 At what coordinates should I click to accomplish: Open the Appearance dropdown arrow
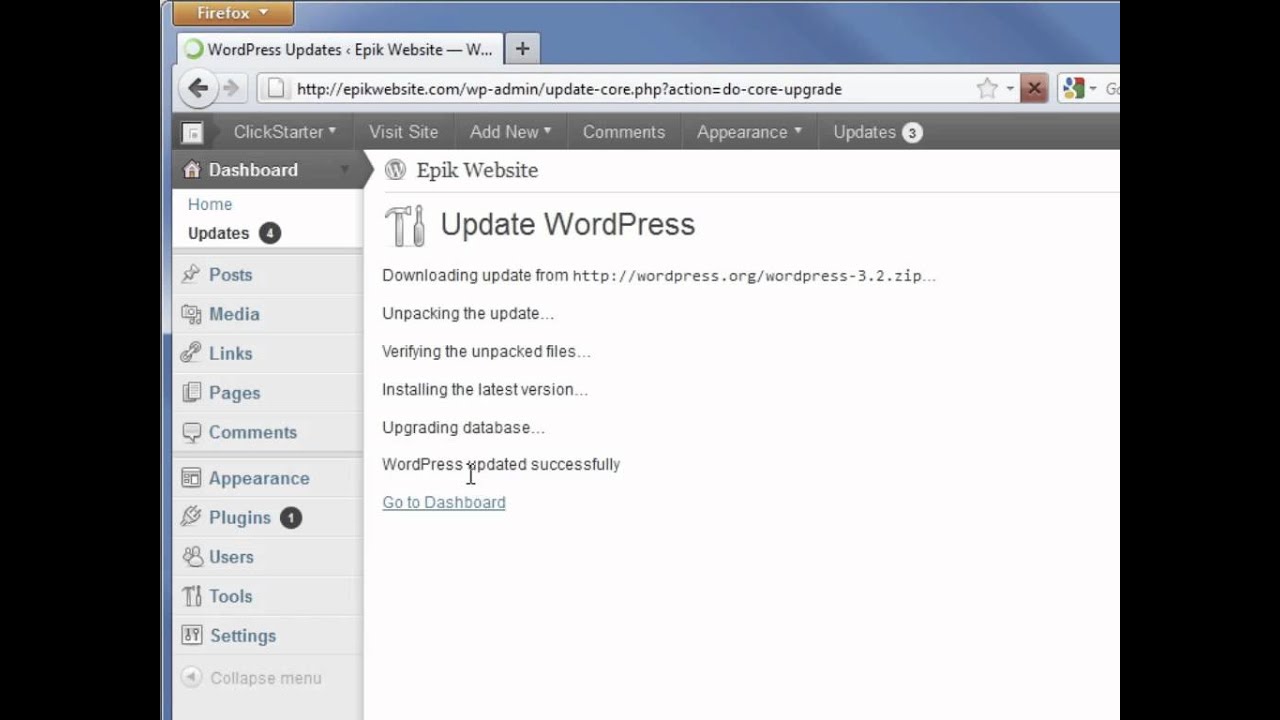798,131
